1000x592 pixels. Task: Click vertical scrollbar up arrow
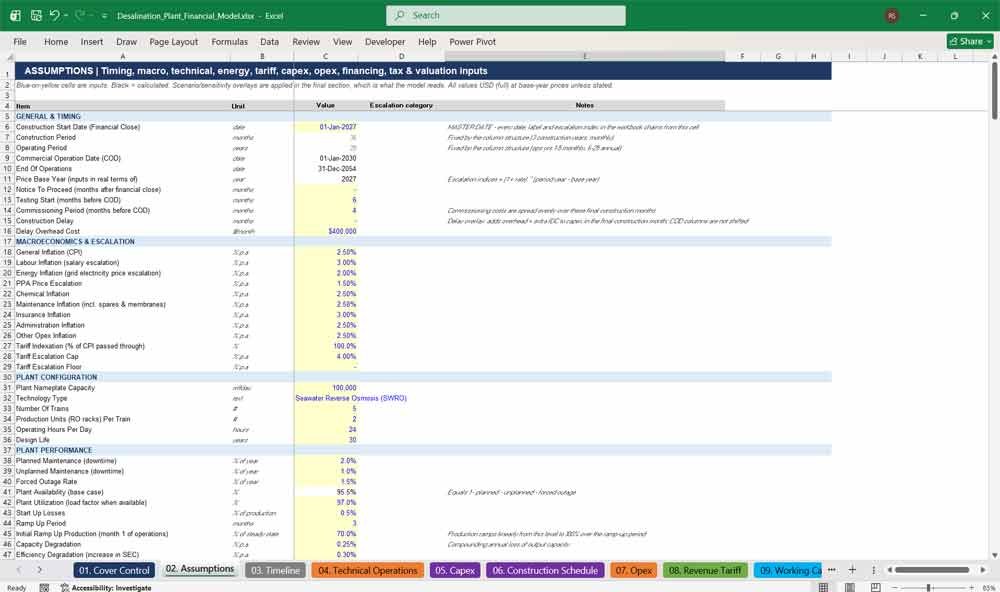point(994,57)
